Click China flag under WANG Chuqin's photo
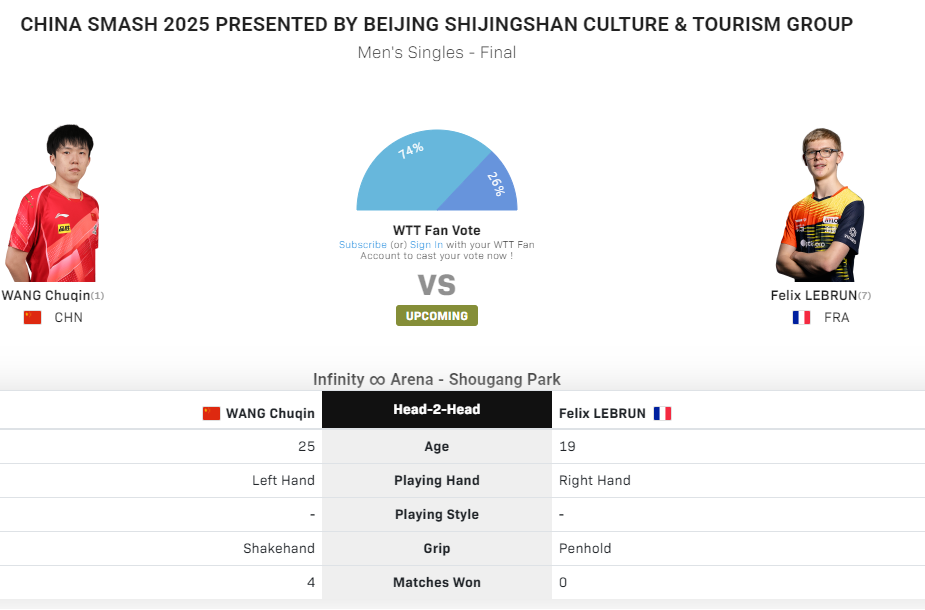The height and width of the screenshot is (610, 925). [33, 318]
